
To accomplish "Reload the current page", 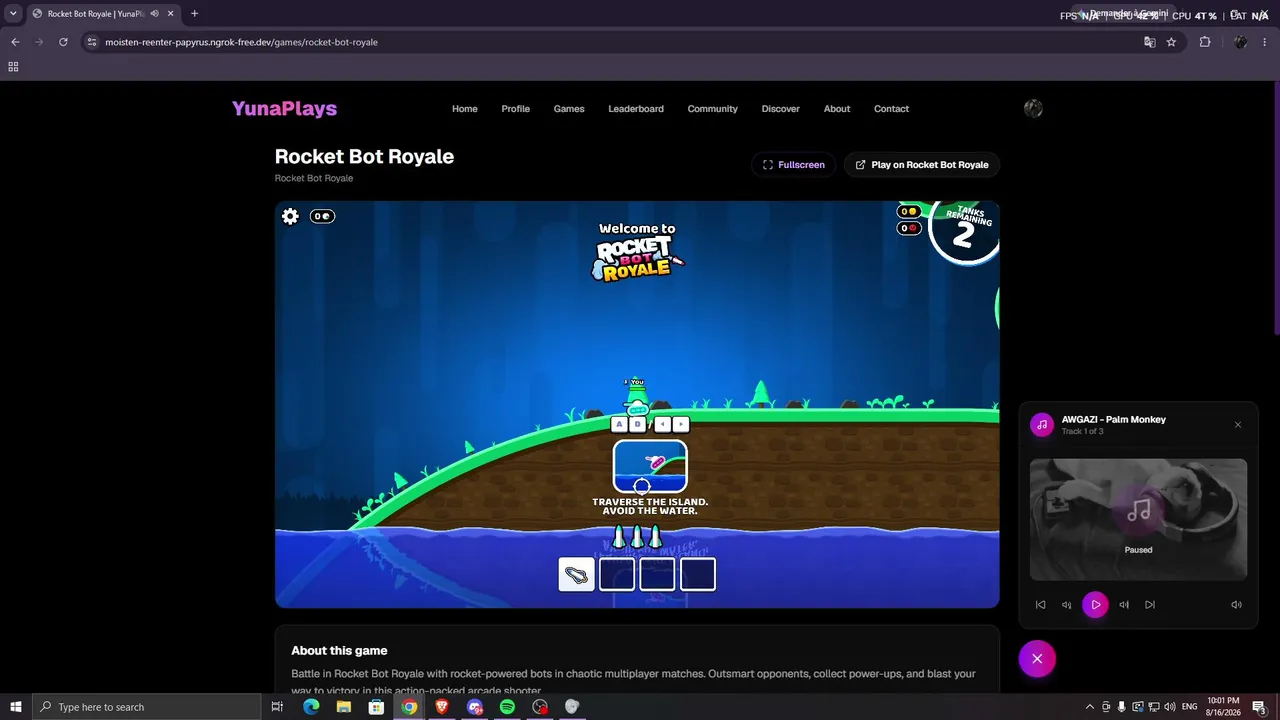I will [63, 42].
